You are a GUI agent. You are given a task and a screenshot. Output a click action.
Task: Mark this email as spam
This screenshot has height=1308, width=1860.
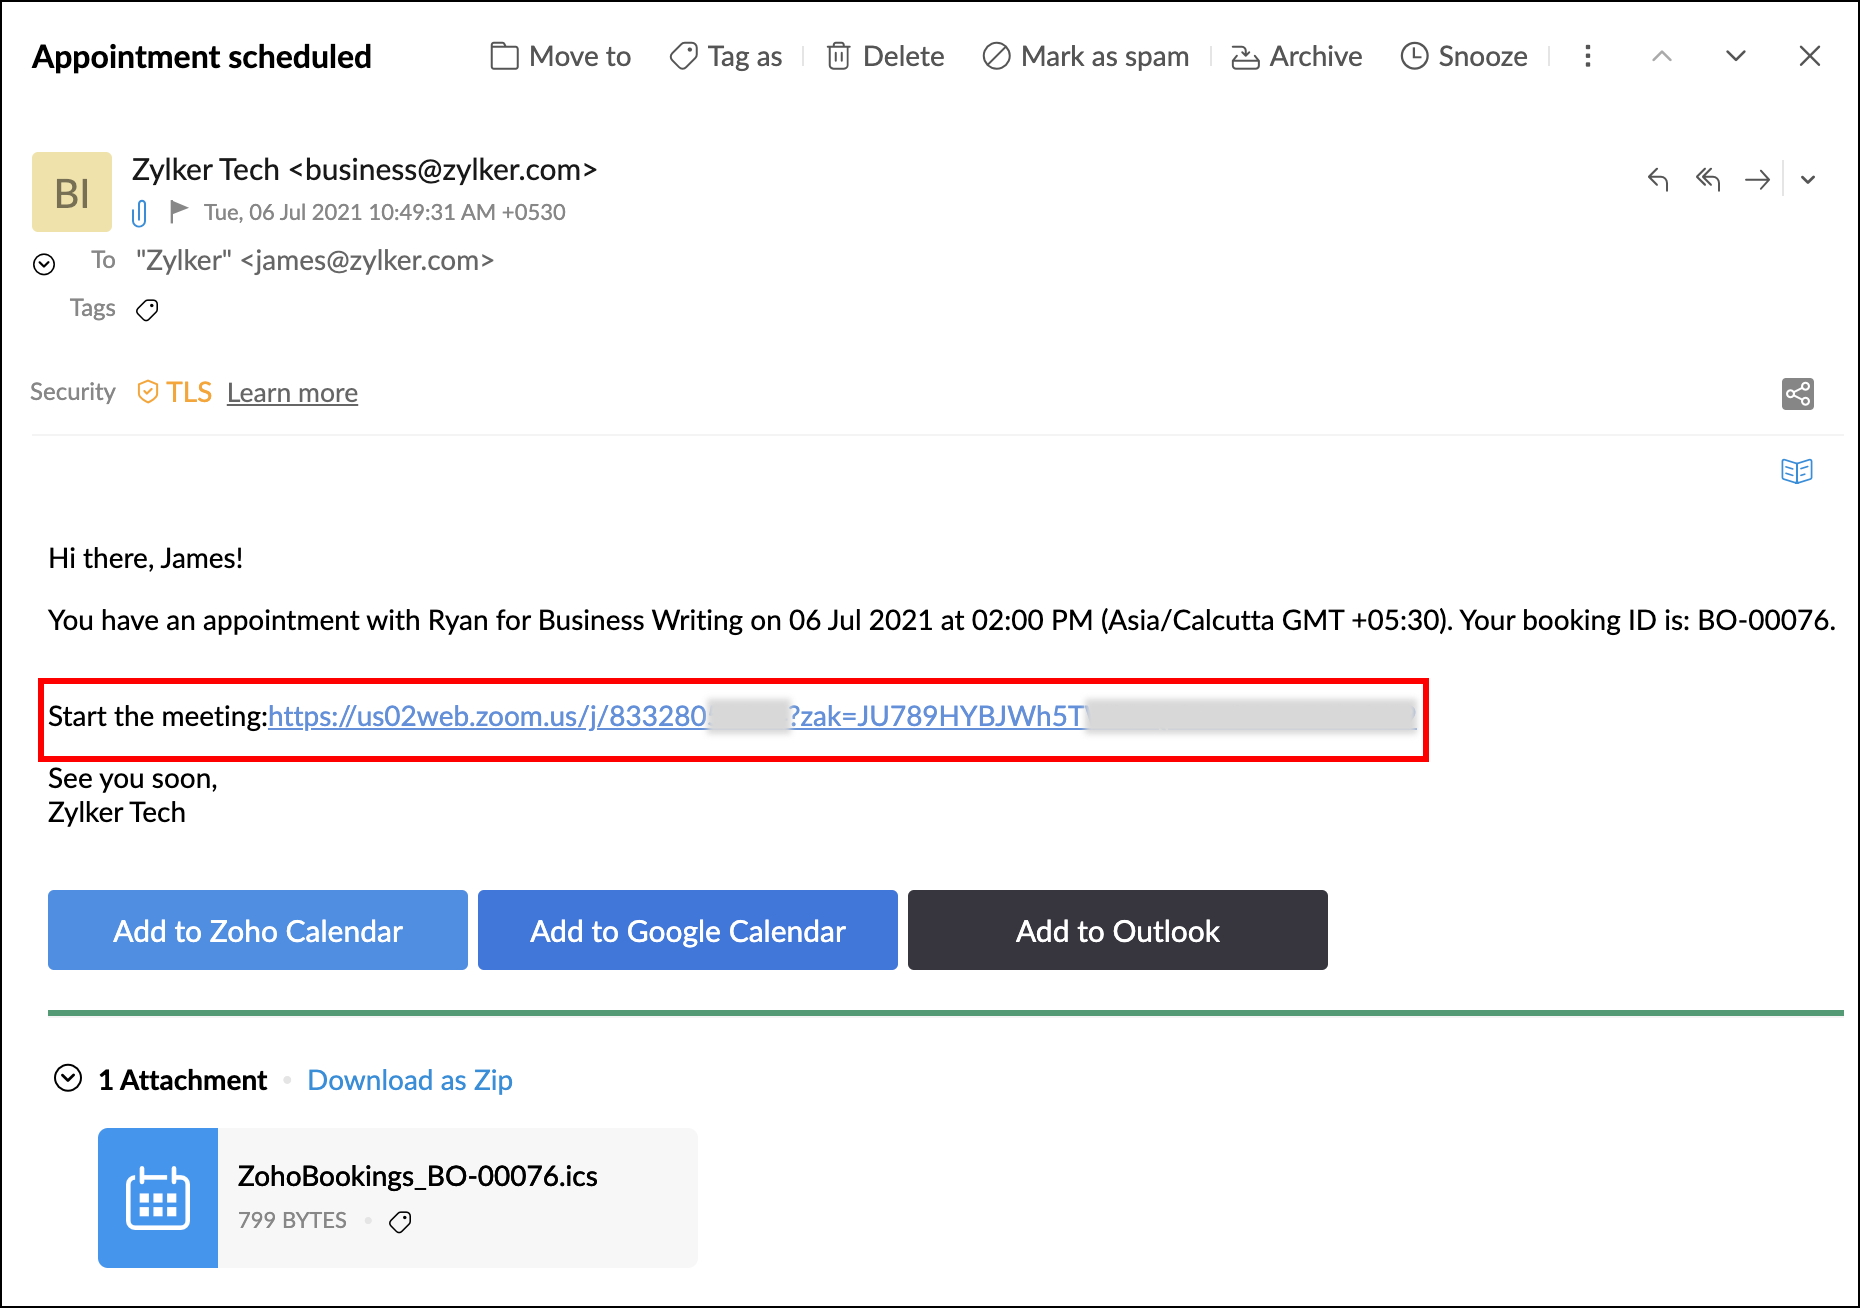(x=1086, y=56)
